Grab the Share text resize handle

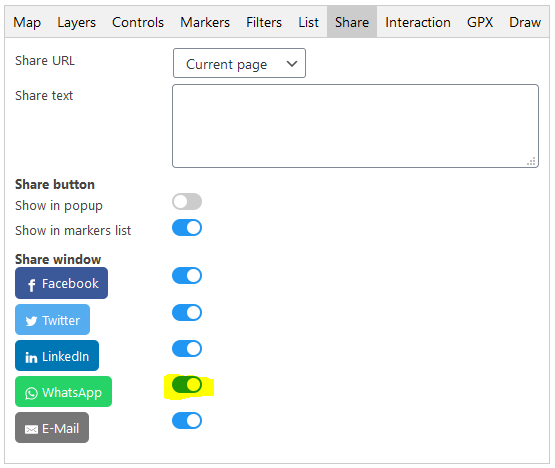[x=531, y=161]
